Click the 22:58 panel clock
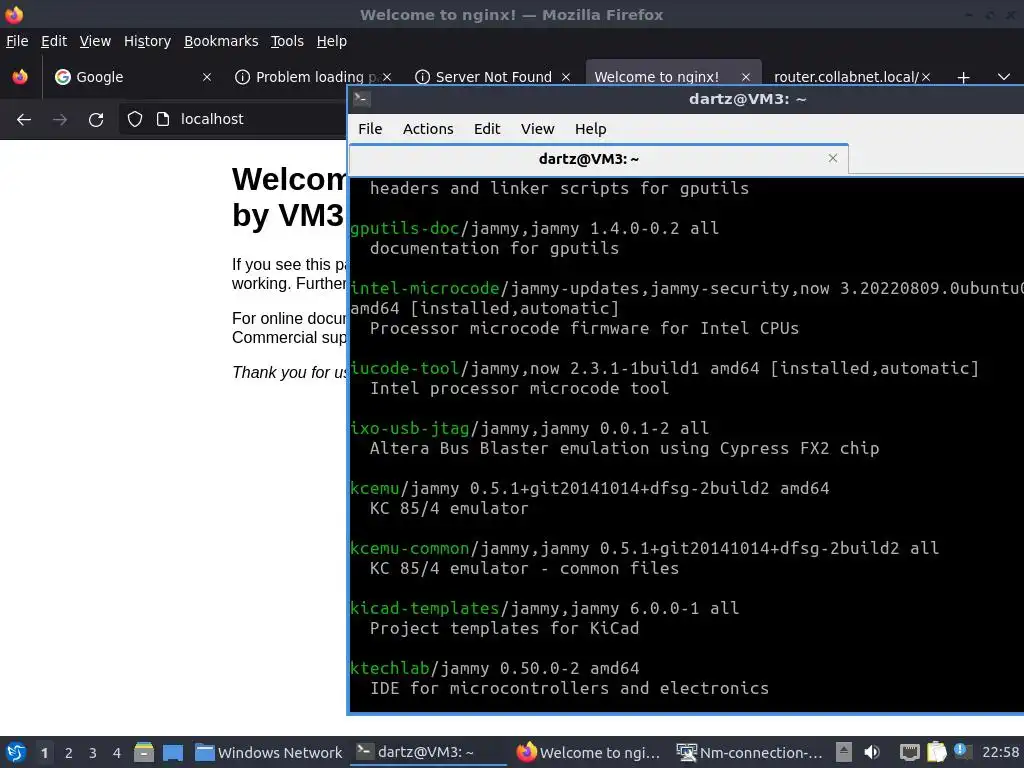Screen dimensions: 1024x768 click(x=1000, y=752)
